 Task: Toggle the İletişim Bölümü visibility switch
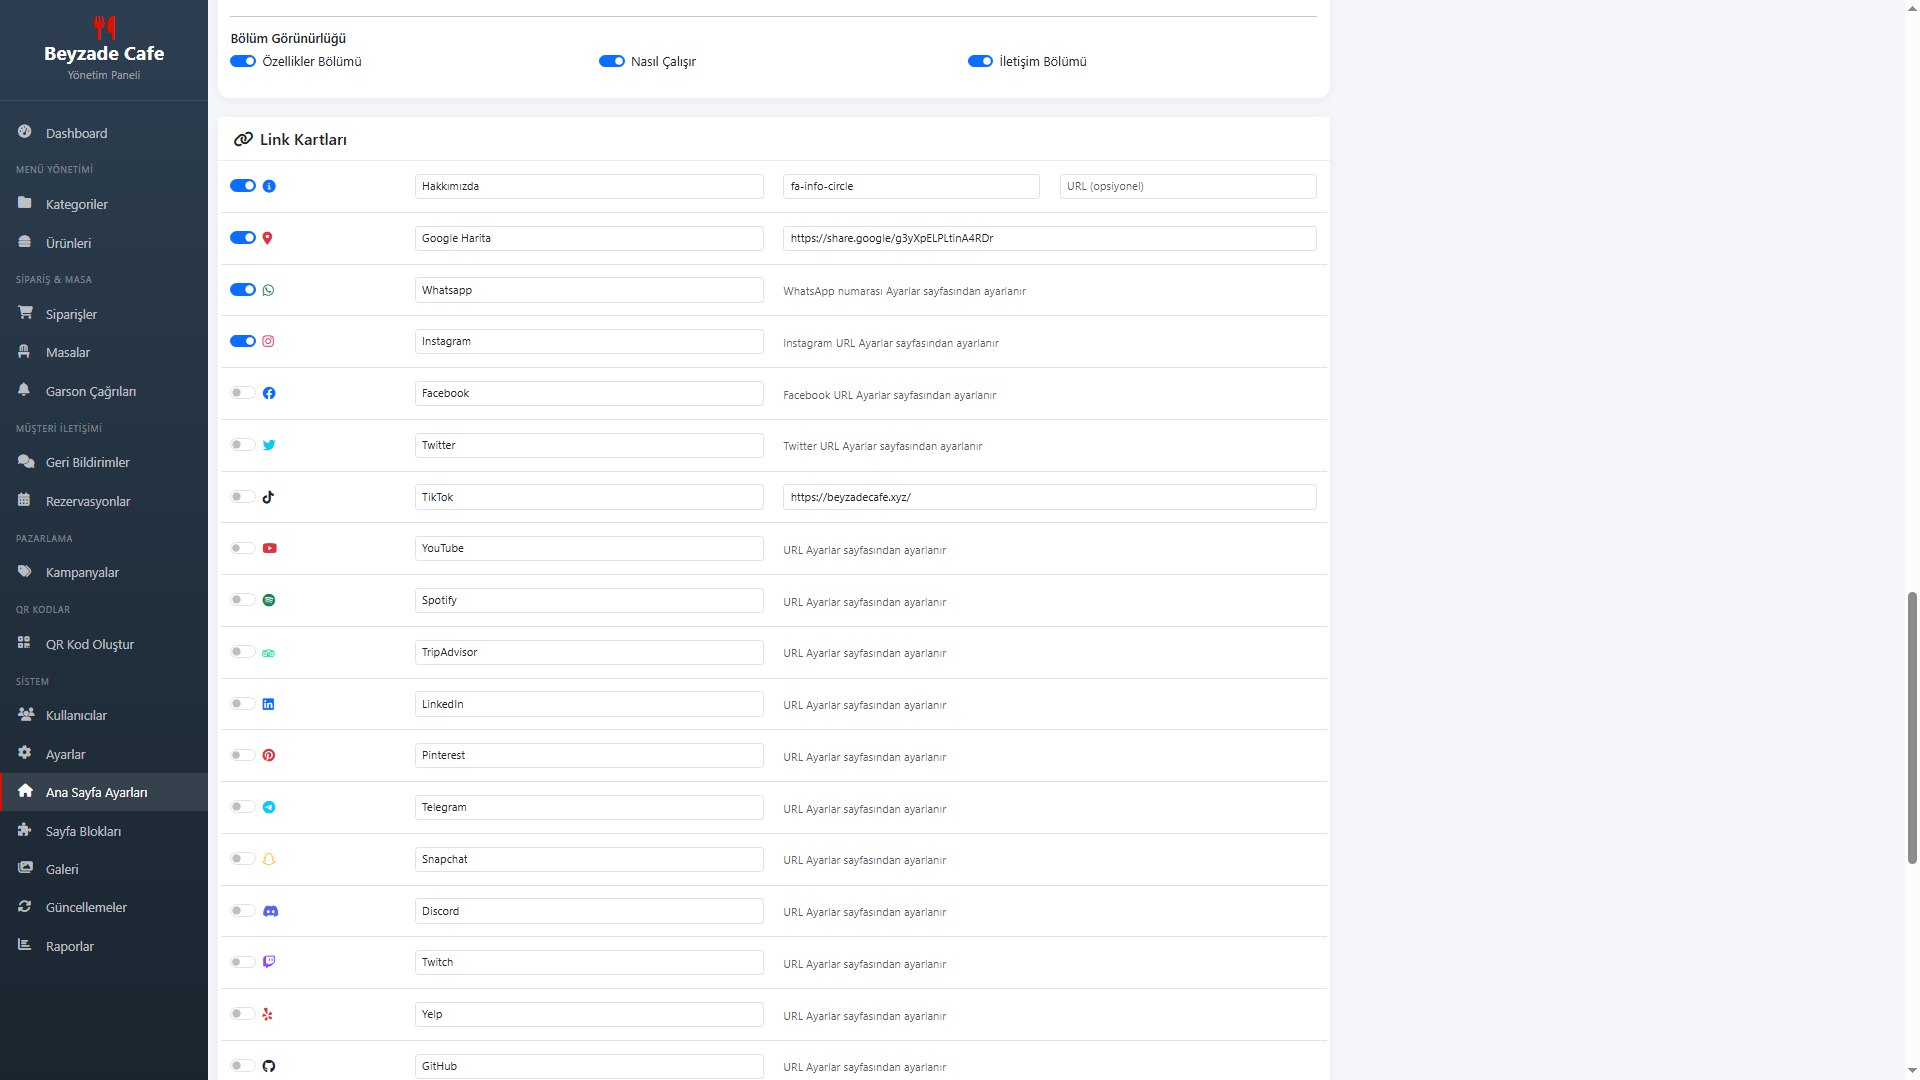(980, 61)
